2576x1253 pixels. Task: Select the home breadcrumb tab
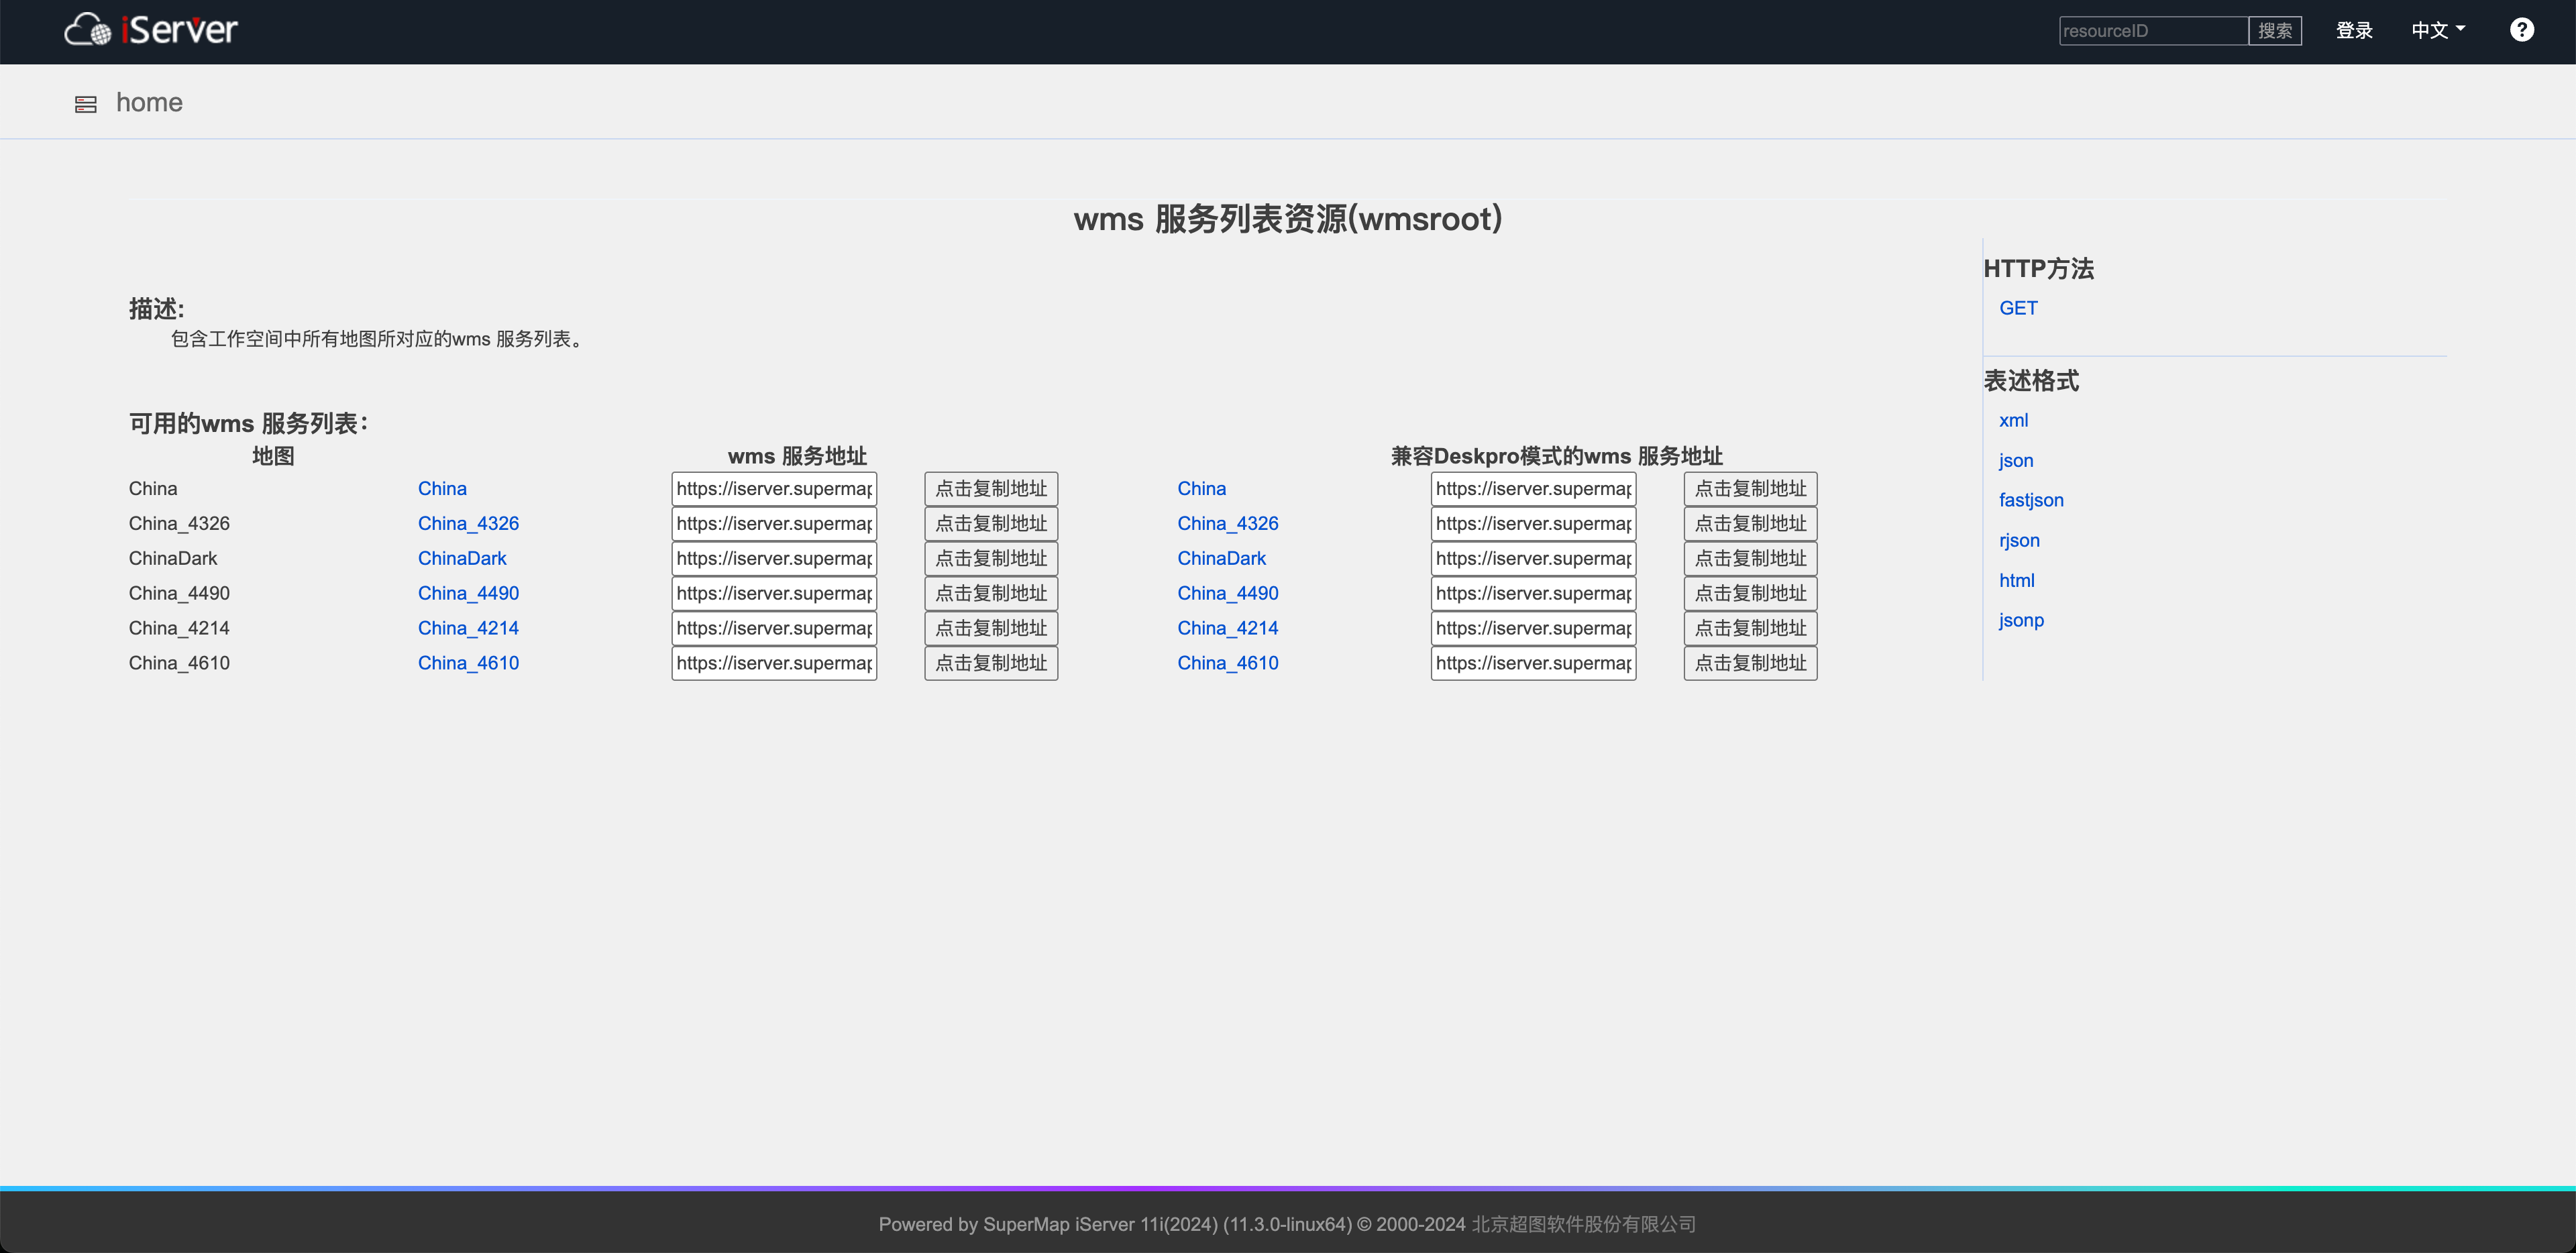pyautogui.click(x=149, y=102)
